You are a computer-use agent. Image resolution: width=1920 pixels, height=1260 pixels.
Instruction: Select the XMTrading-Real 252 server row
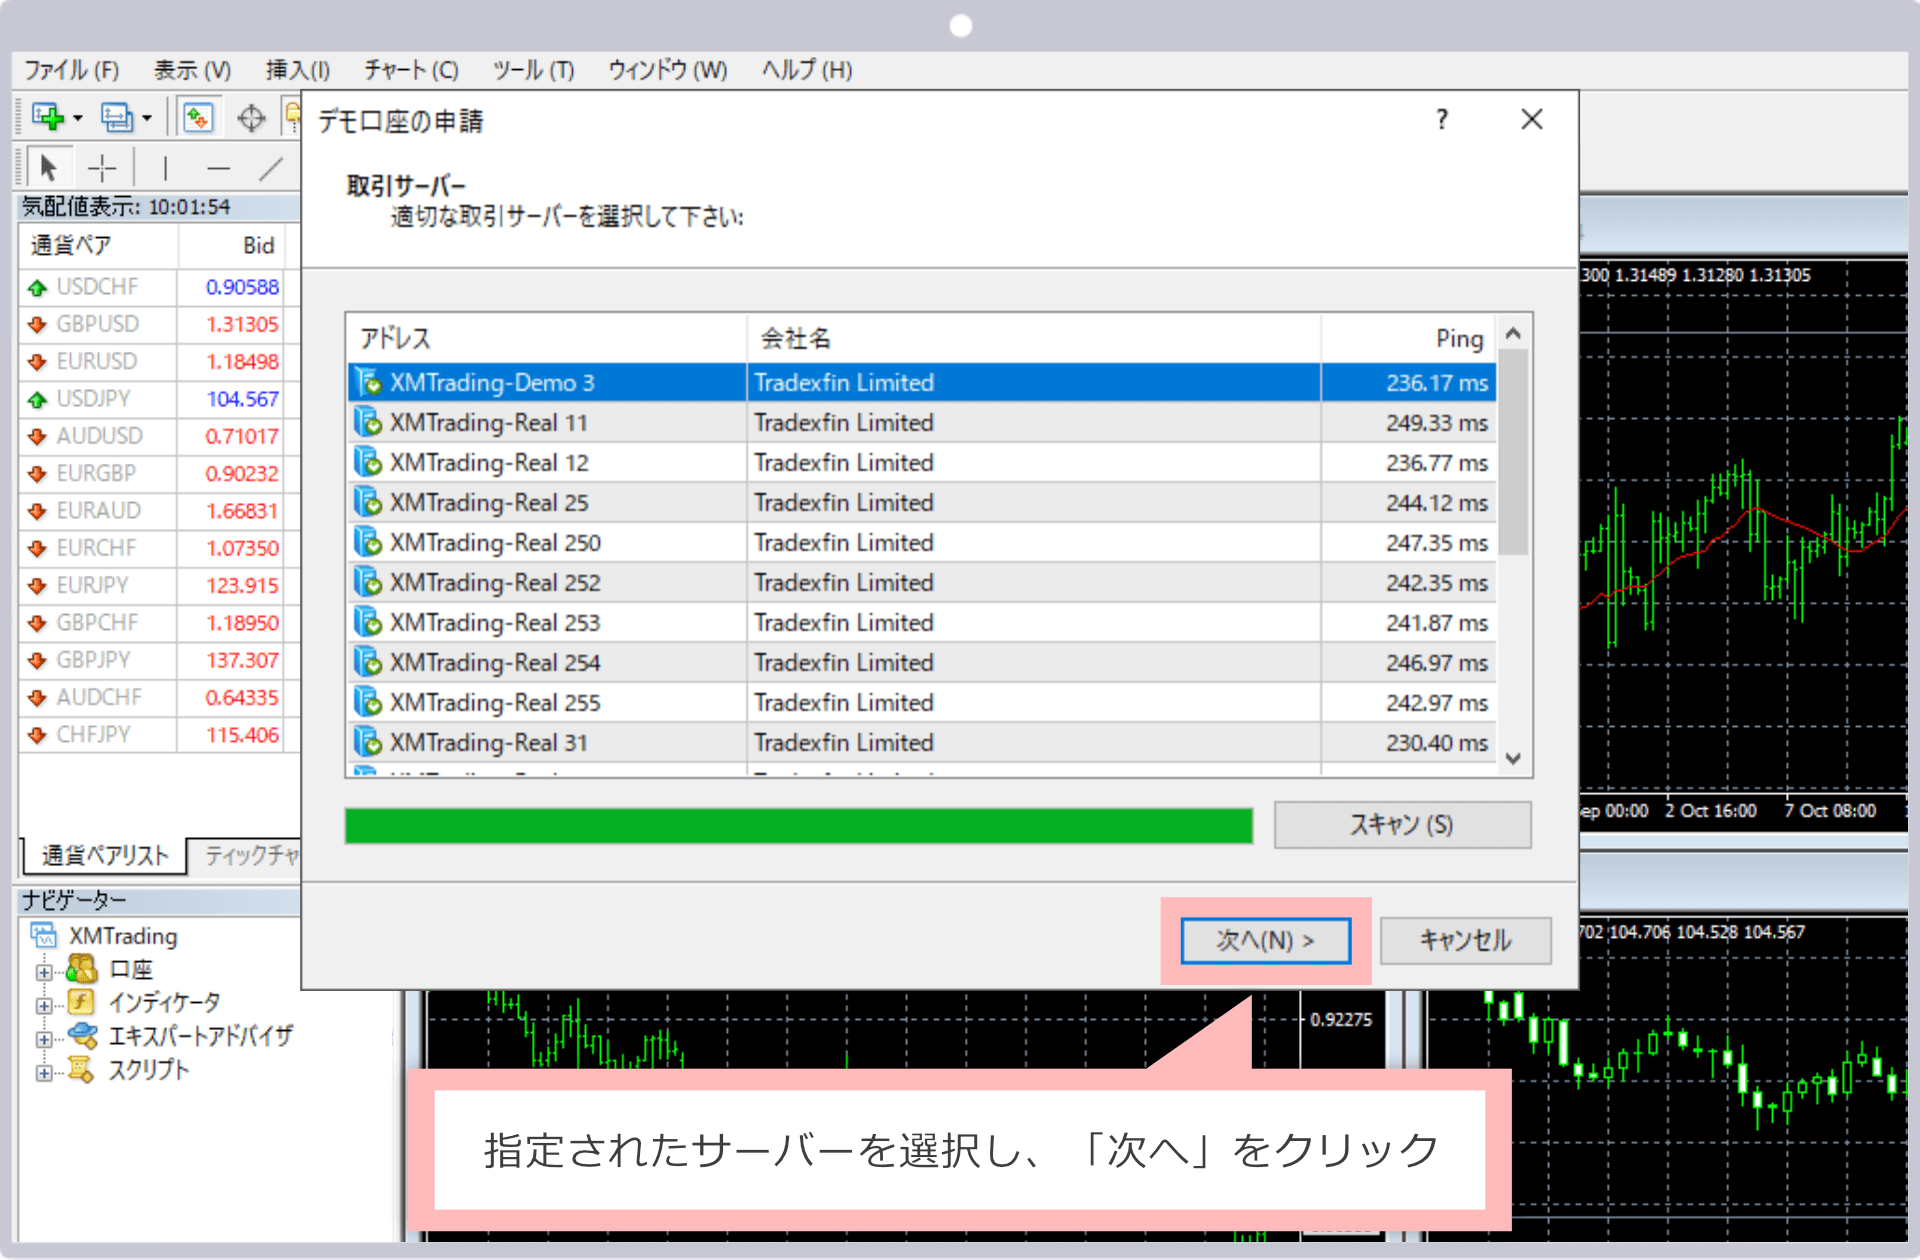pyautogui.click(x=922, y=582)
